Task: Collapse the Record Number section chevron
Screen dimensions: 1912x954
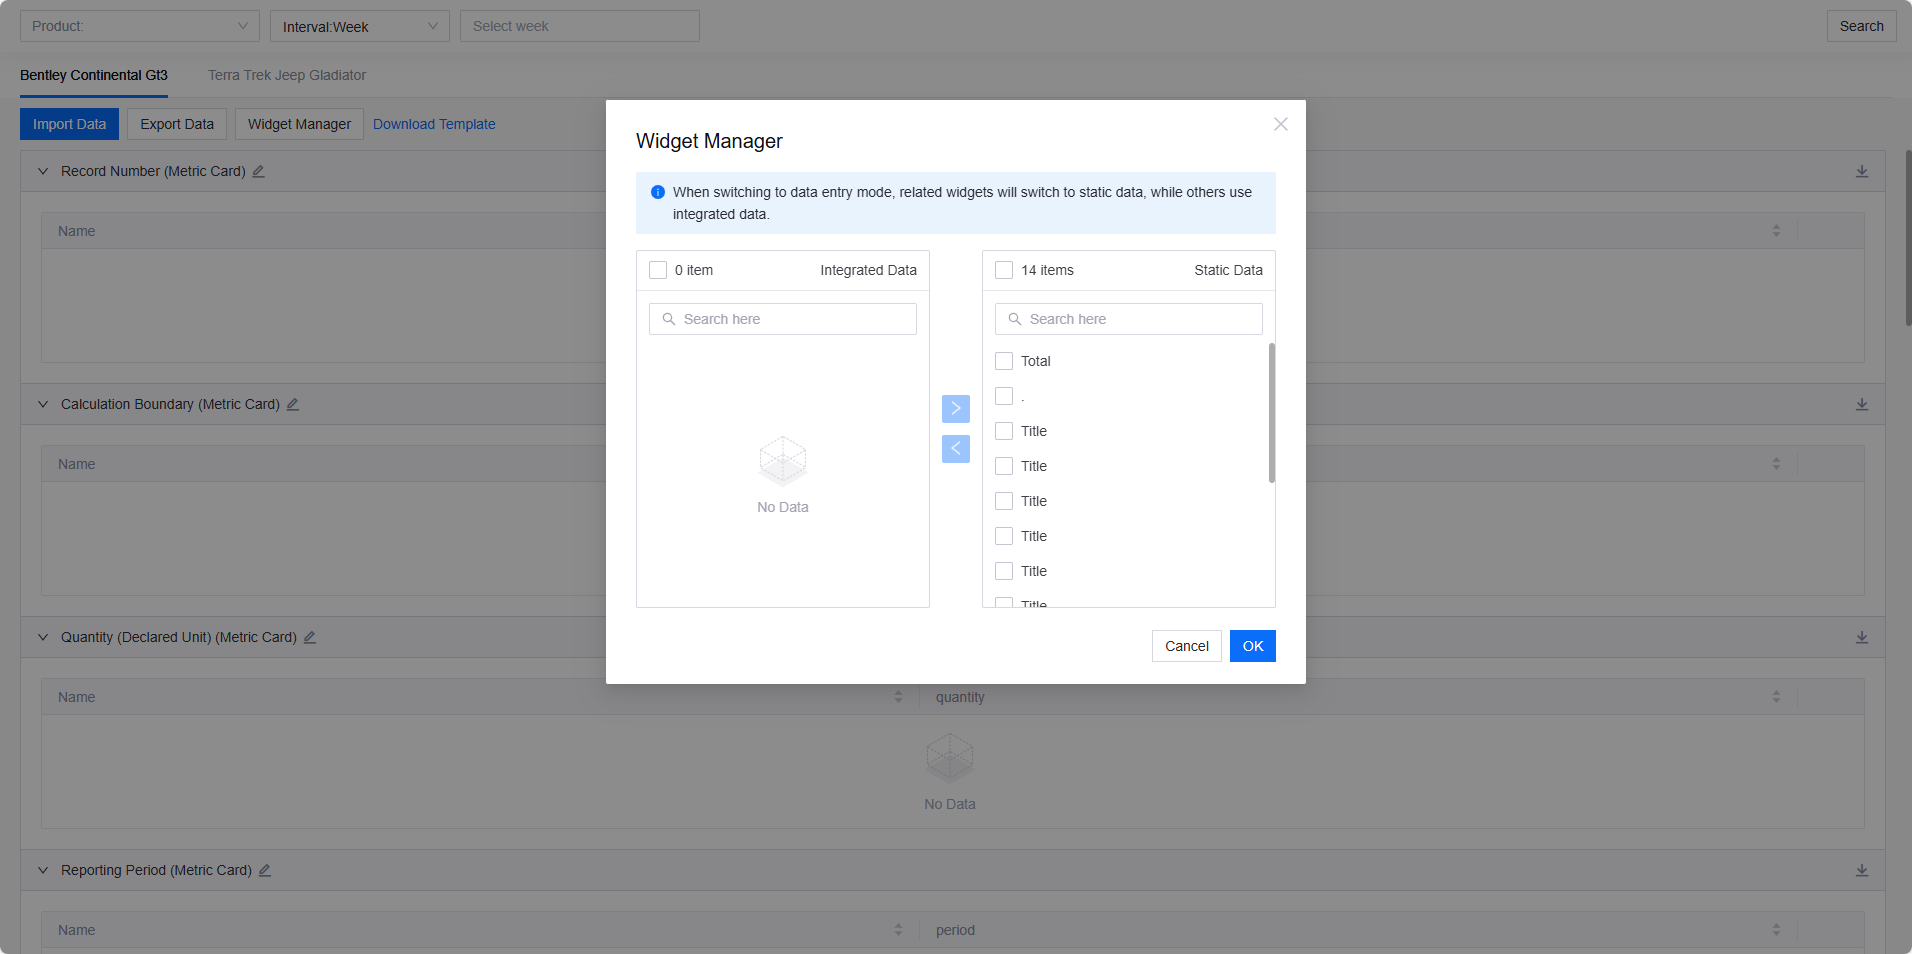Action: click(x=43, y=171)
